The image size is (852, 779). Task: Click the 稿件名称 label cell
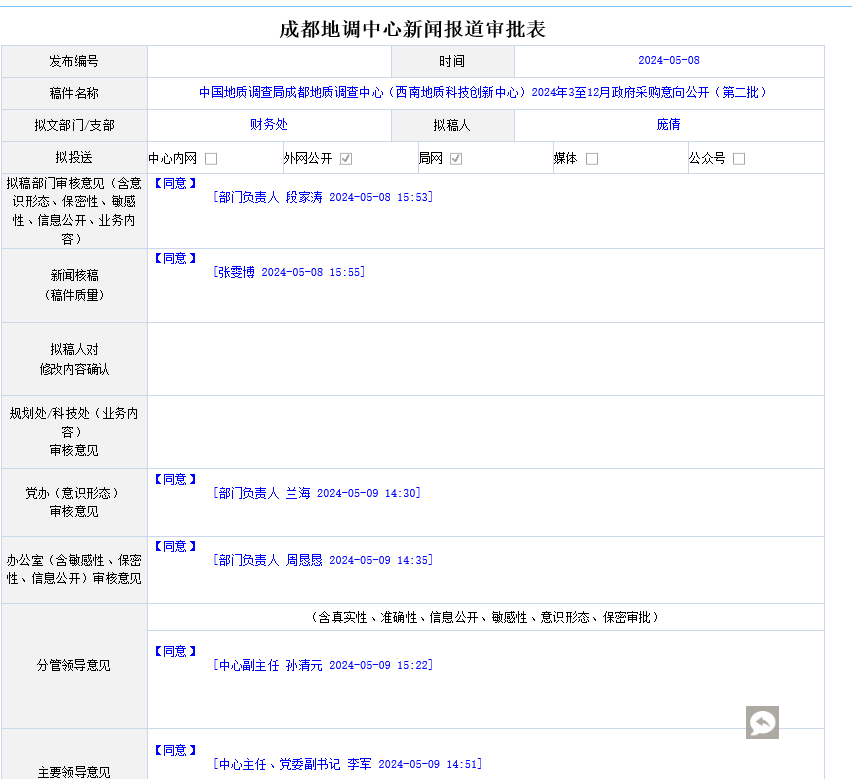click(74, 93)
